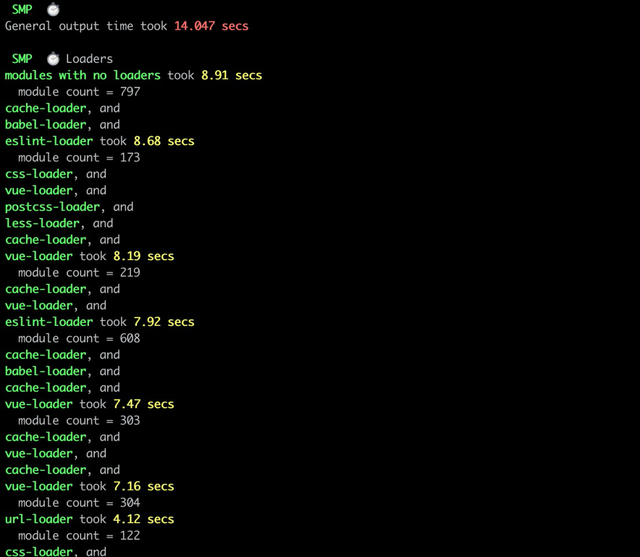Click 'eslint-loader' in the 7.92 secs row
Screen dimensions: 640x557
(49, 322)
